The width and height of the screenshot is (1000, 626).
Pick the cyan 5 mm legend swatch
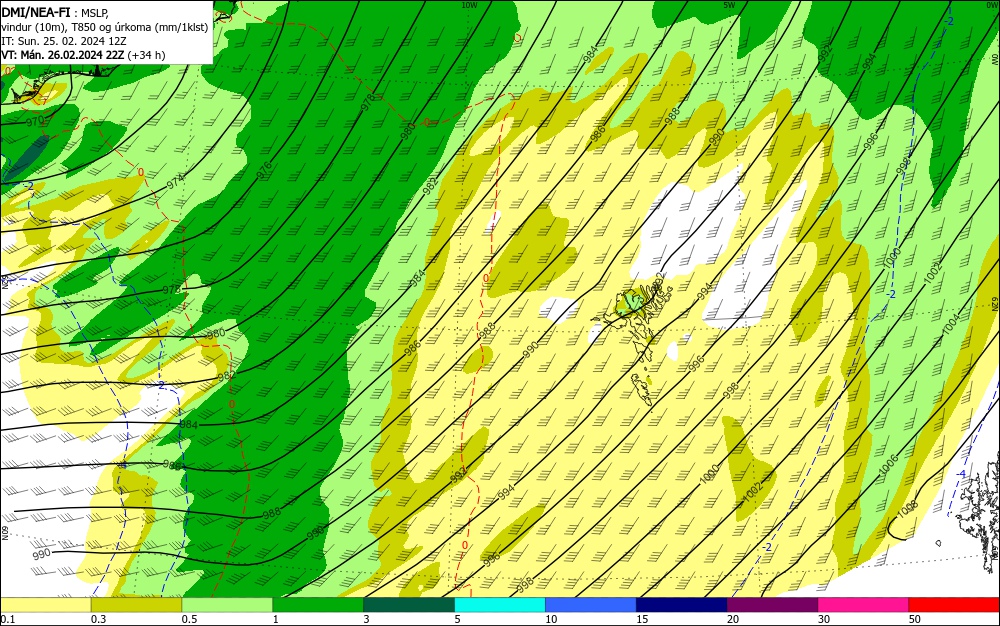click(500, 605)
